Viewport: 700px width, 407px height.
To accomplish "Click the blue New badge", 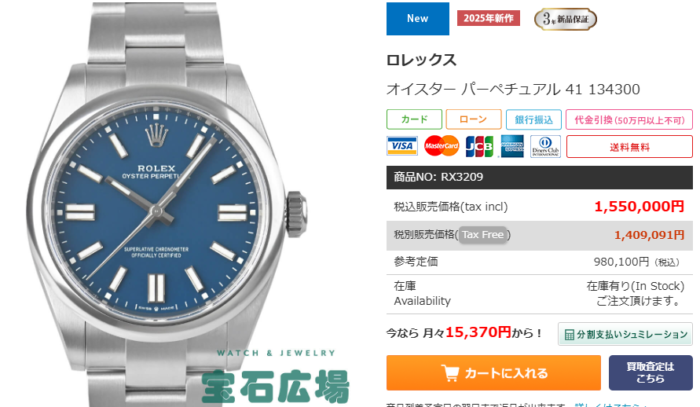I will pos(417,19).
